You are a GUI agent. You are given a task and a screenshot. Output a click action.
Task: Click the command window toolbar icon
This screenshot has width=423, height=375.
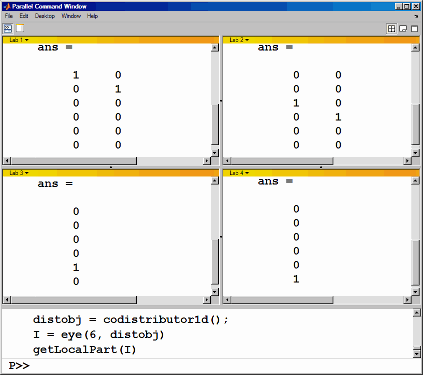click(x=8, y=28)
